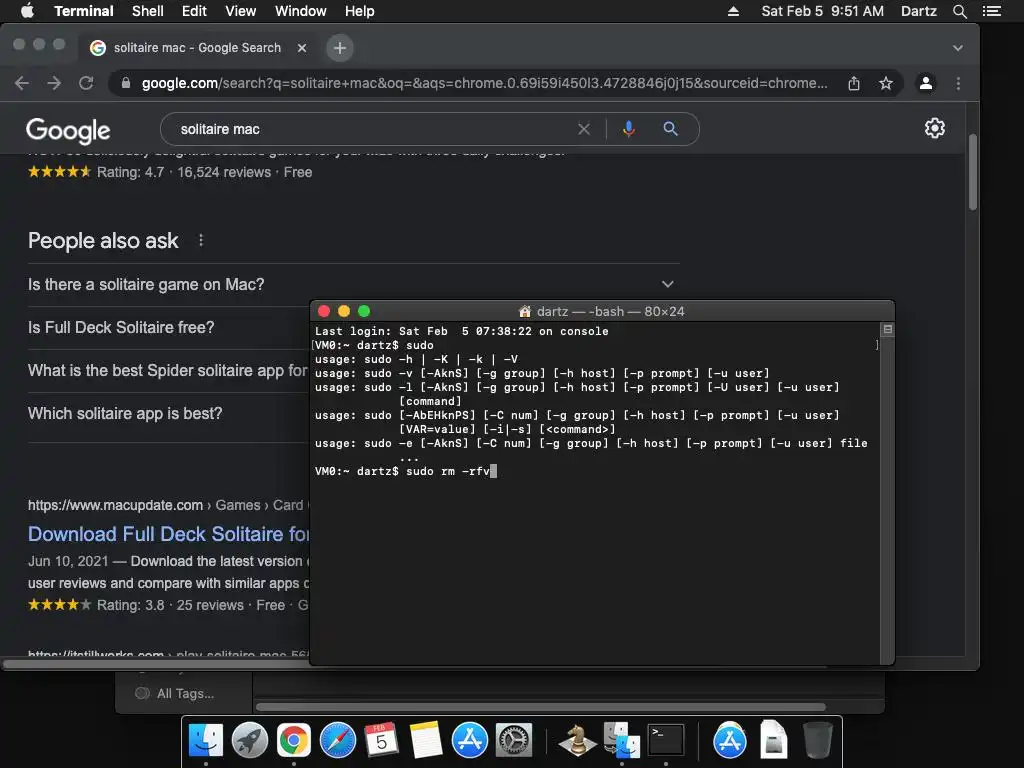Open the Window menu

point(300,11)
